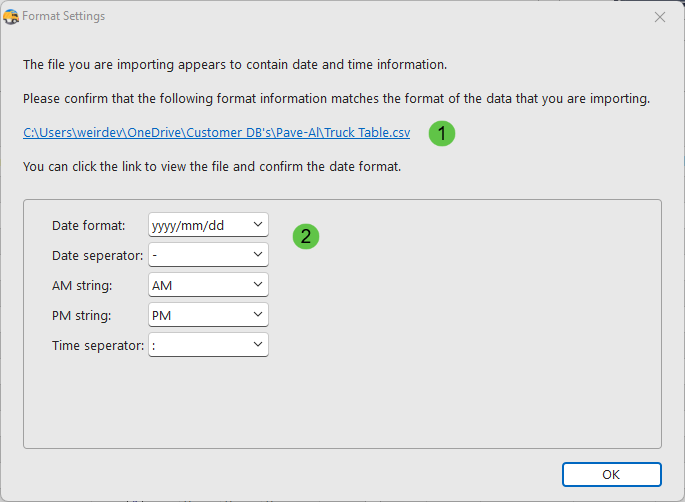Click the "PM string:" label
The image size is (685, 502).
click(82, 316)
